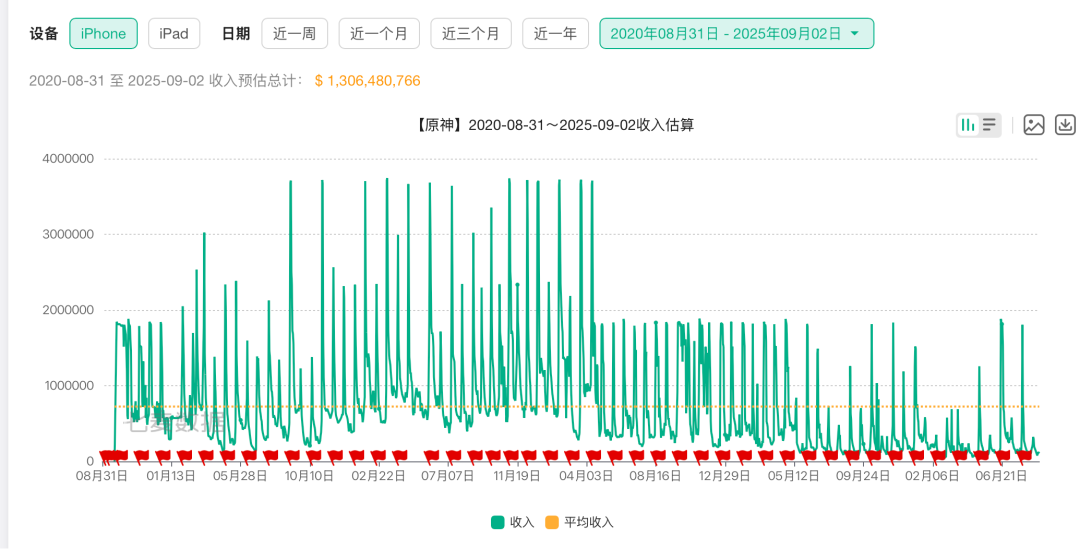Click the 01月13日 x-axis label
Screen dimensions: 1080x549
[170, 476]
